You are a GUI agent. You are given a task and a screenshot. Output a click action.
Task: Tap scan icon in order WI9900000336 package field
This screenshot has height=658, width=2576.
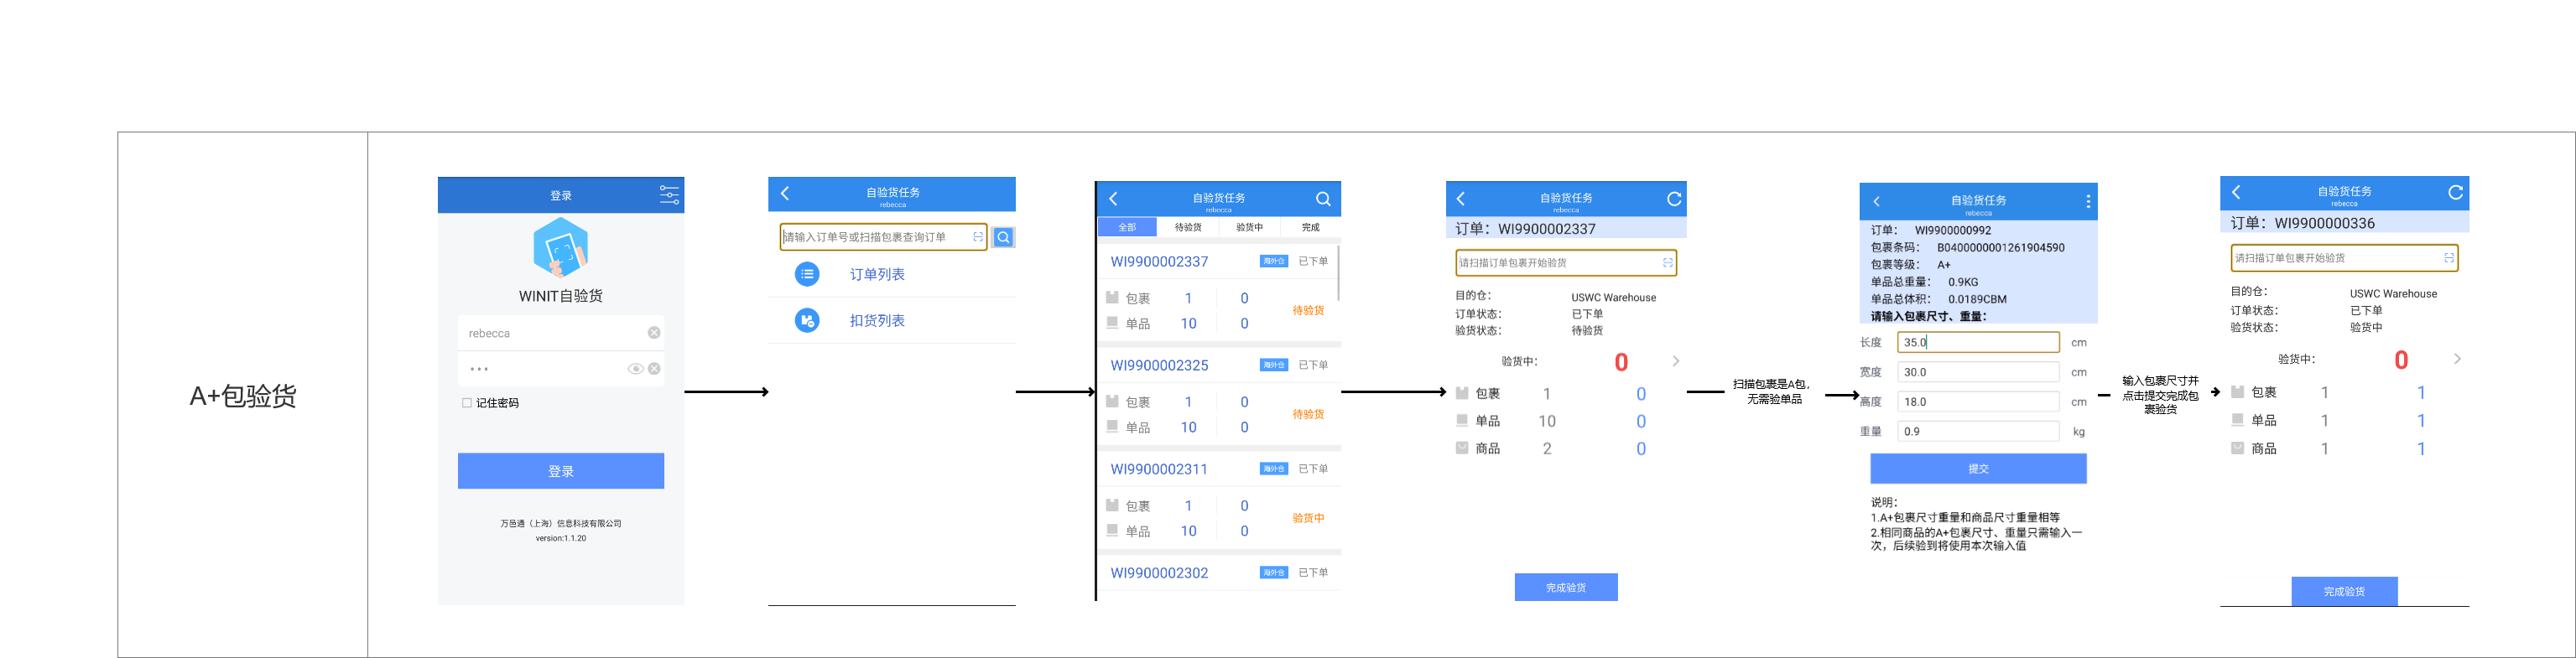[2448, 258]
